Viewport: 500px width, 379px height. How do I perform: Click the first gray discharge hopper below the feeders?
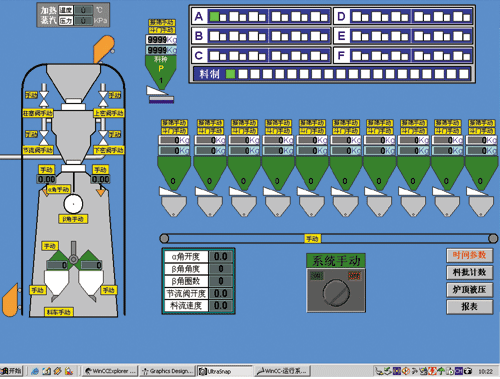point(174,206)
